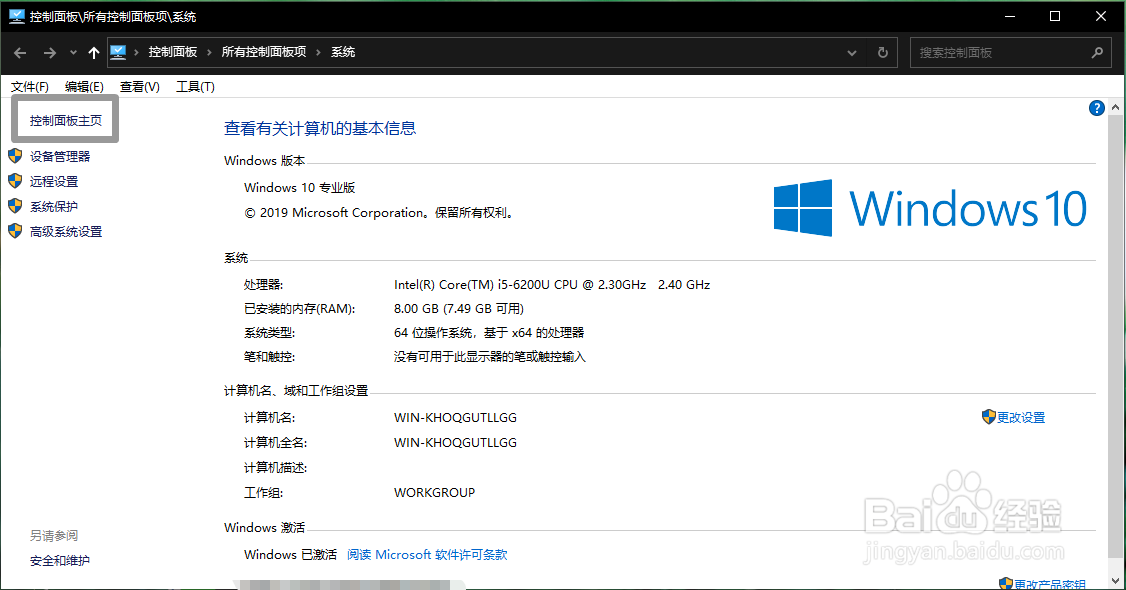
Task: Click workgroup value WORKGROUP
Action: 434,492
